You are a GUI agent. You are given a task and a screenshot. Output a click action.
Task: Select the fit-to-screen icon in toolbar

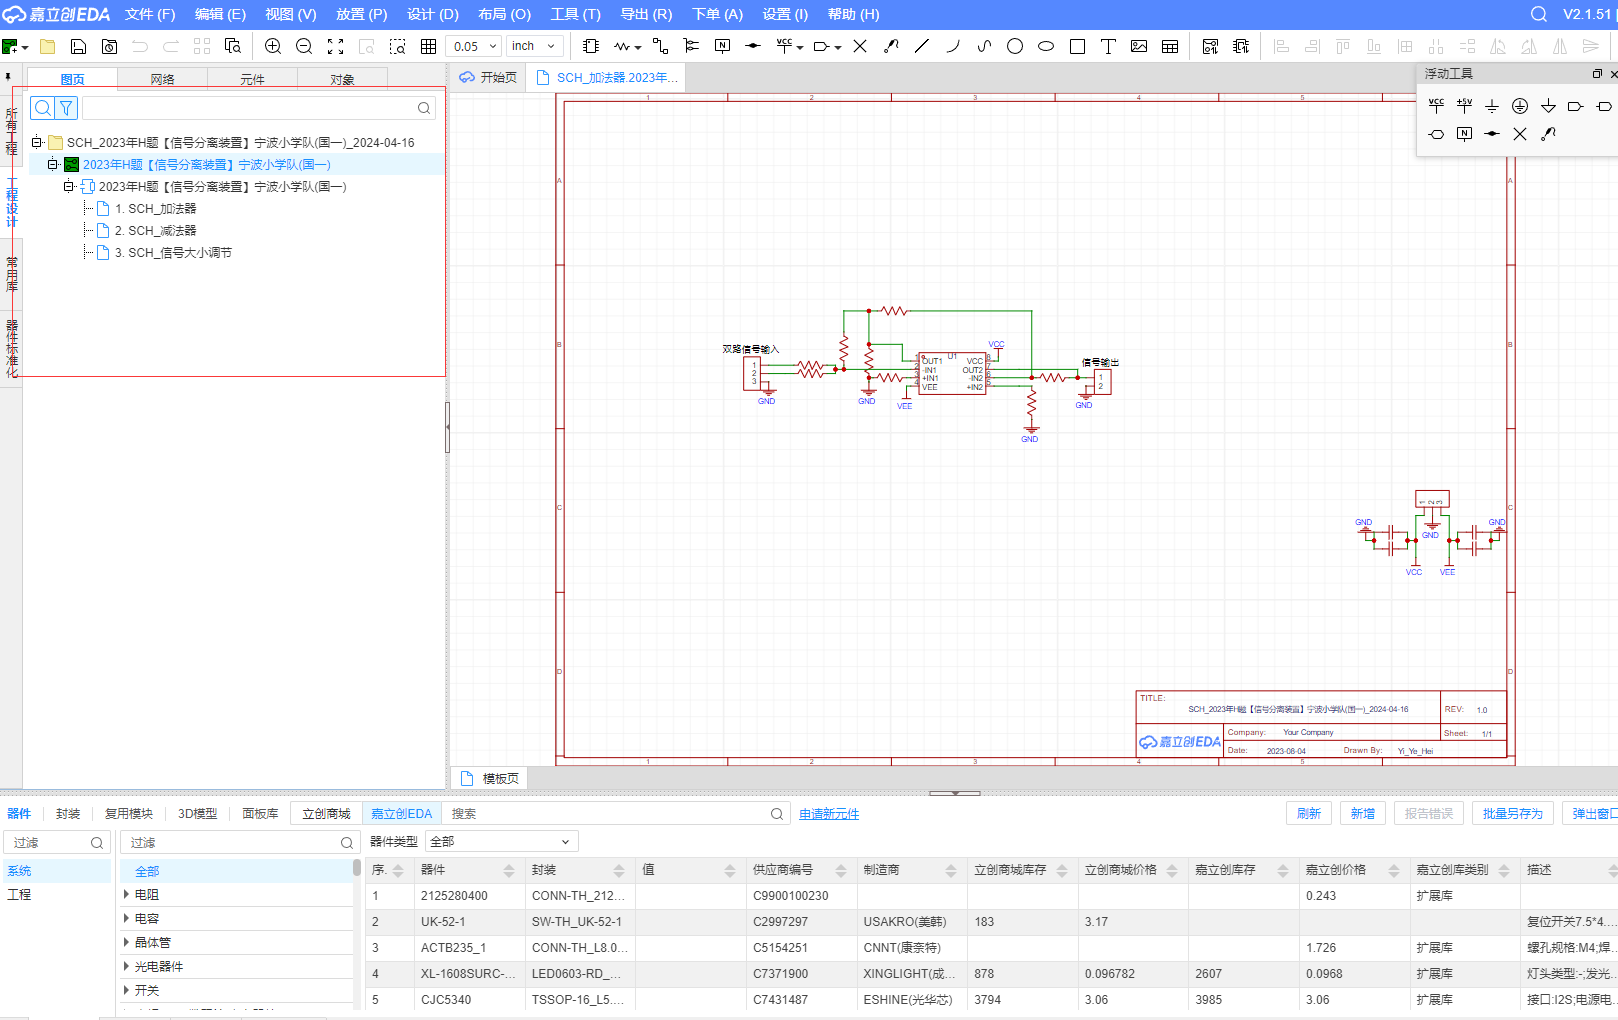pyautogui.click(x=336, y=46)
